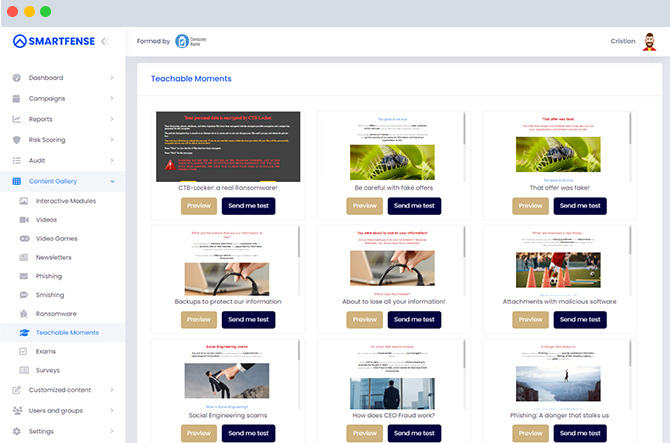Open Newsletters menu item
The width and height of the screenshot is (670, 443).
[x=62, y=257]
